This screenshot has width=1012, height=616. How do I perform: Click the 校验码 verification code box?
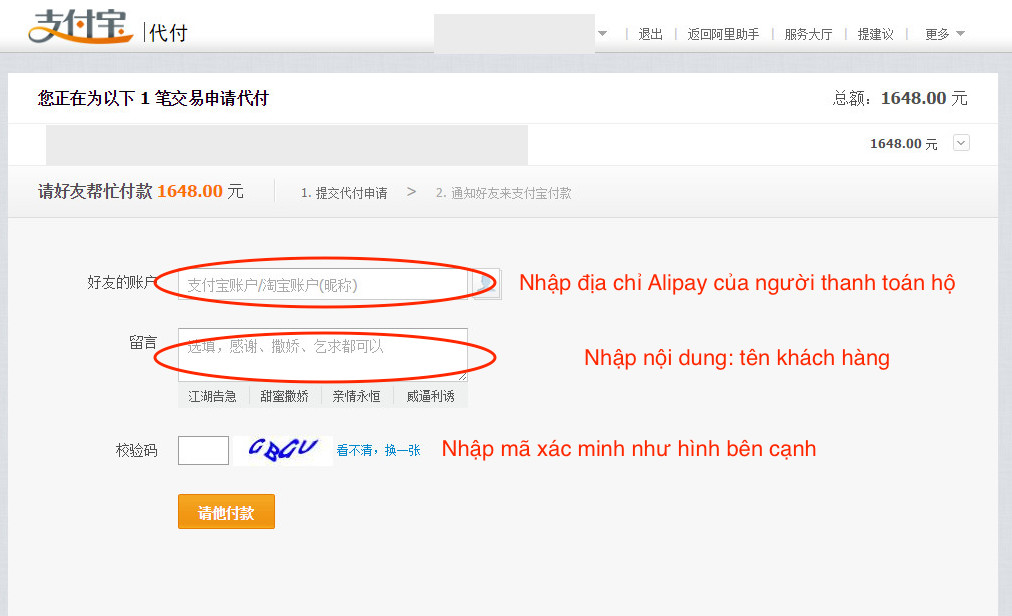pos(203,450)
